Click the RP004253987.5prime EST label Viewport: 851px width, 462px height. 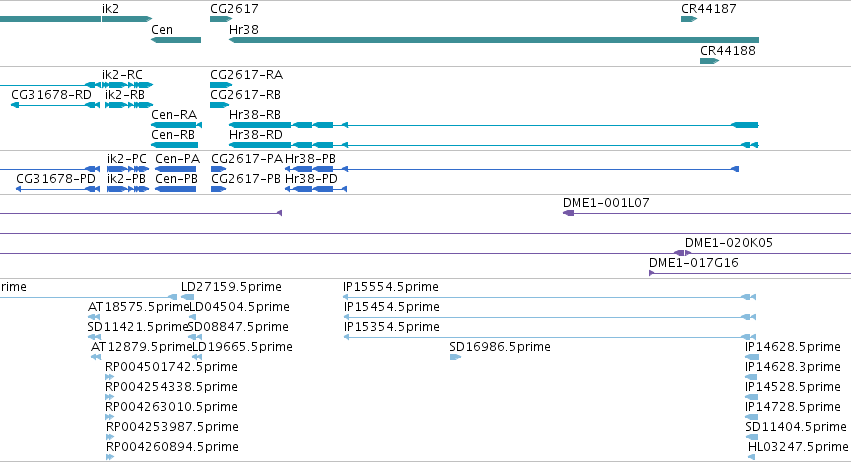pyautogui.click(x=172, y=427)
